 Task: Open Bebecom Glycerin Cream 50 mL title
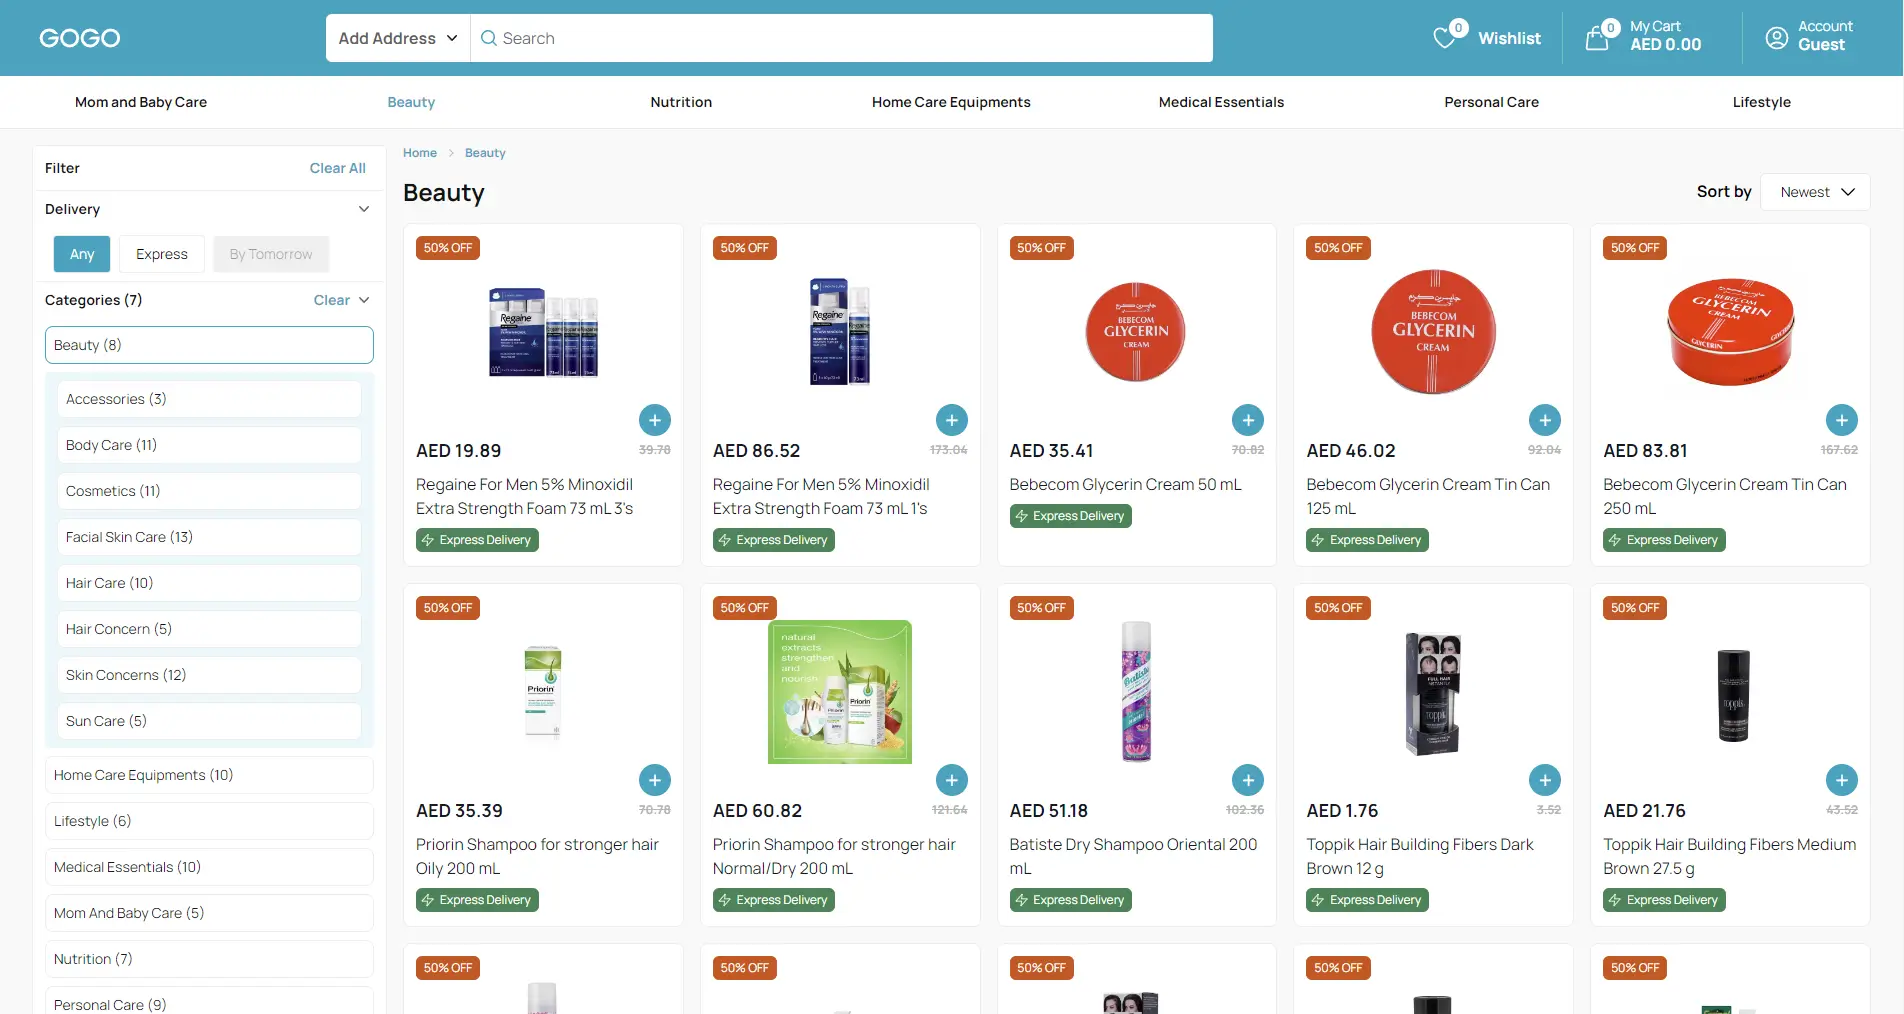(x=1125, y=484)
